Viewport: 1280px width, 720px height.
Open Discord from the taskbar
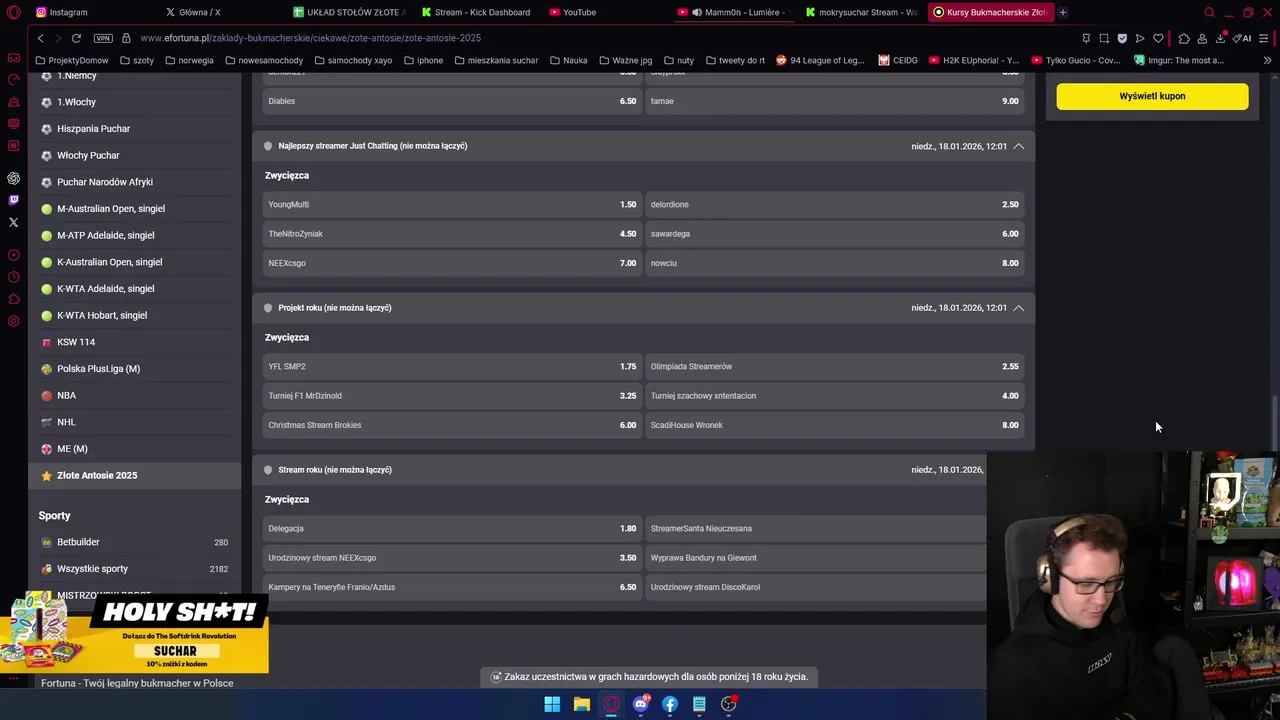click(640, 704)
